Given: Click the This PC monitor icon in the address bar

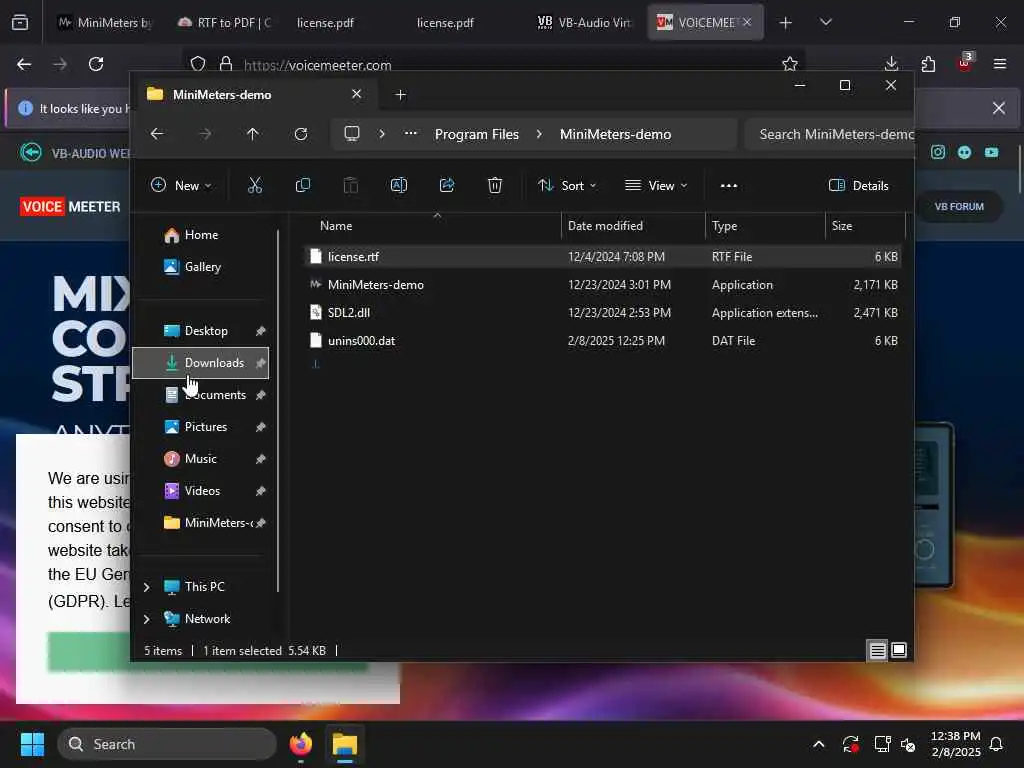Looking at the screenshot, I should pos(352,134).
